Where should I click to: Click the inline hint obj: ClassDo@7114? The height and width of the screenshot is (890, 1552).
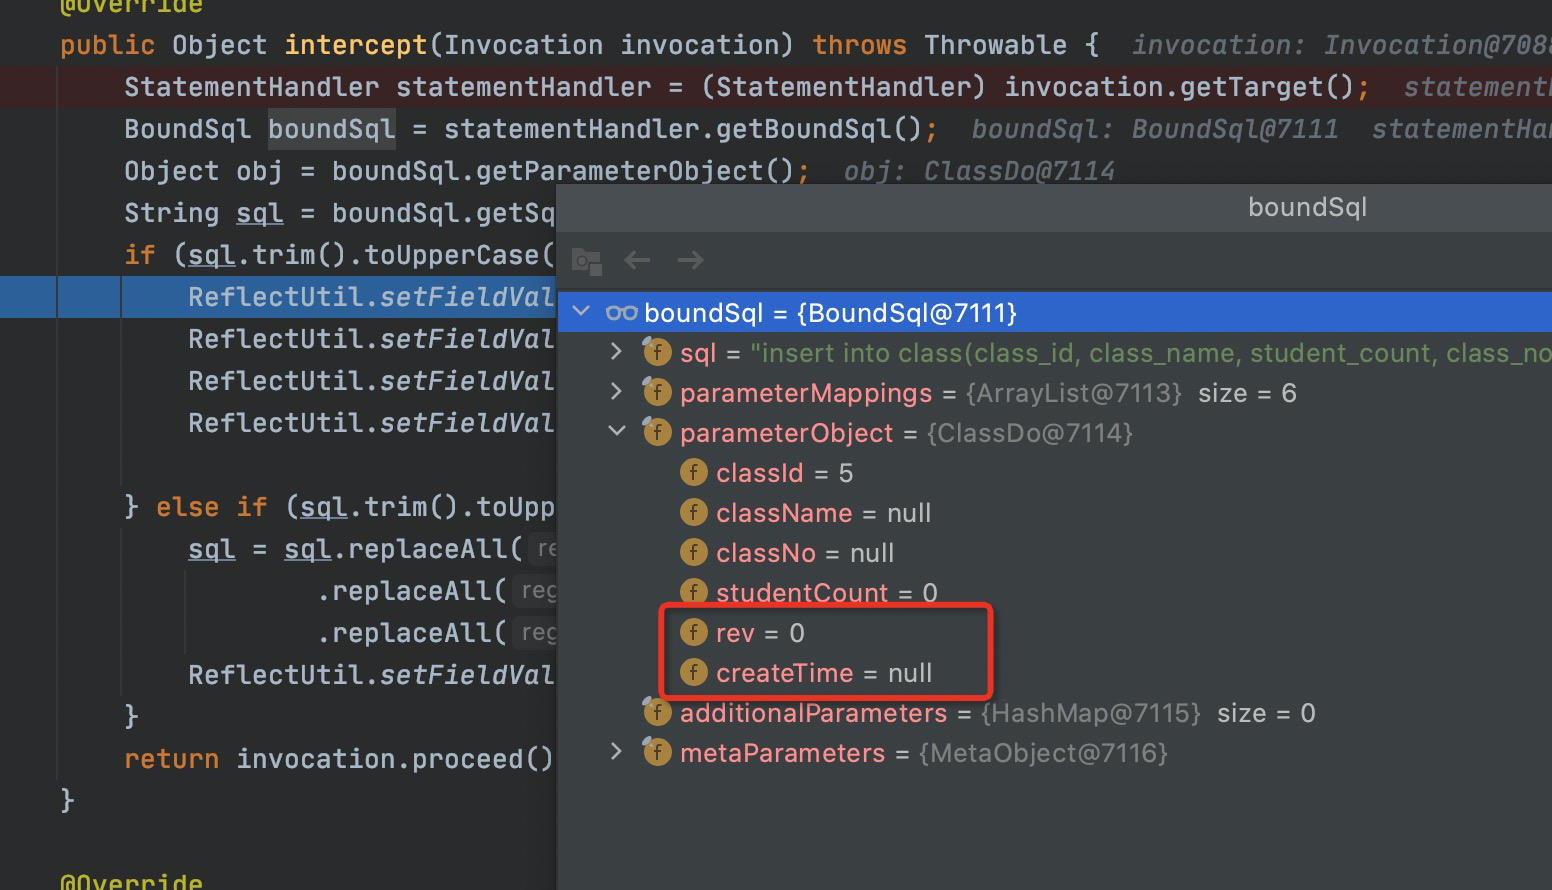point(979,171)
